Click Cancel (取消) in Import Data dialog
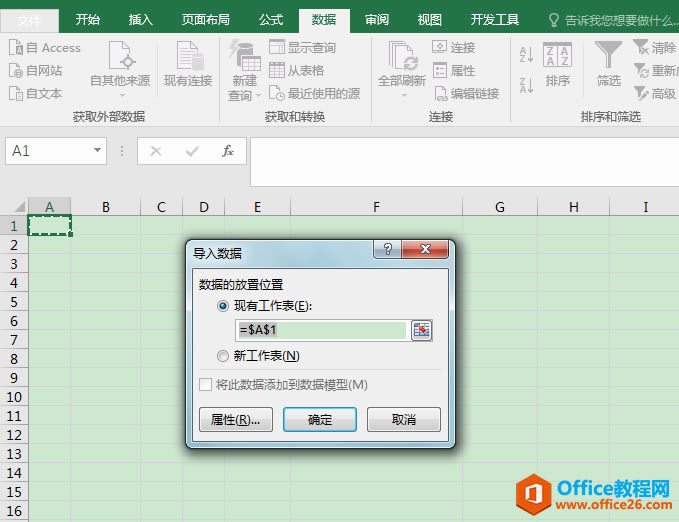This screenshot has width=679, height=522. point(404,419)
